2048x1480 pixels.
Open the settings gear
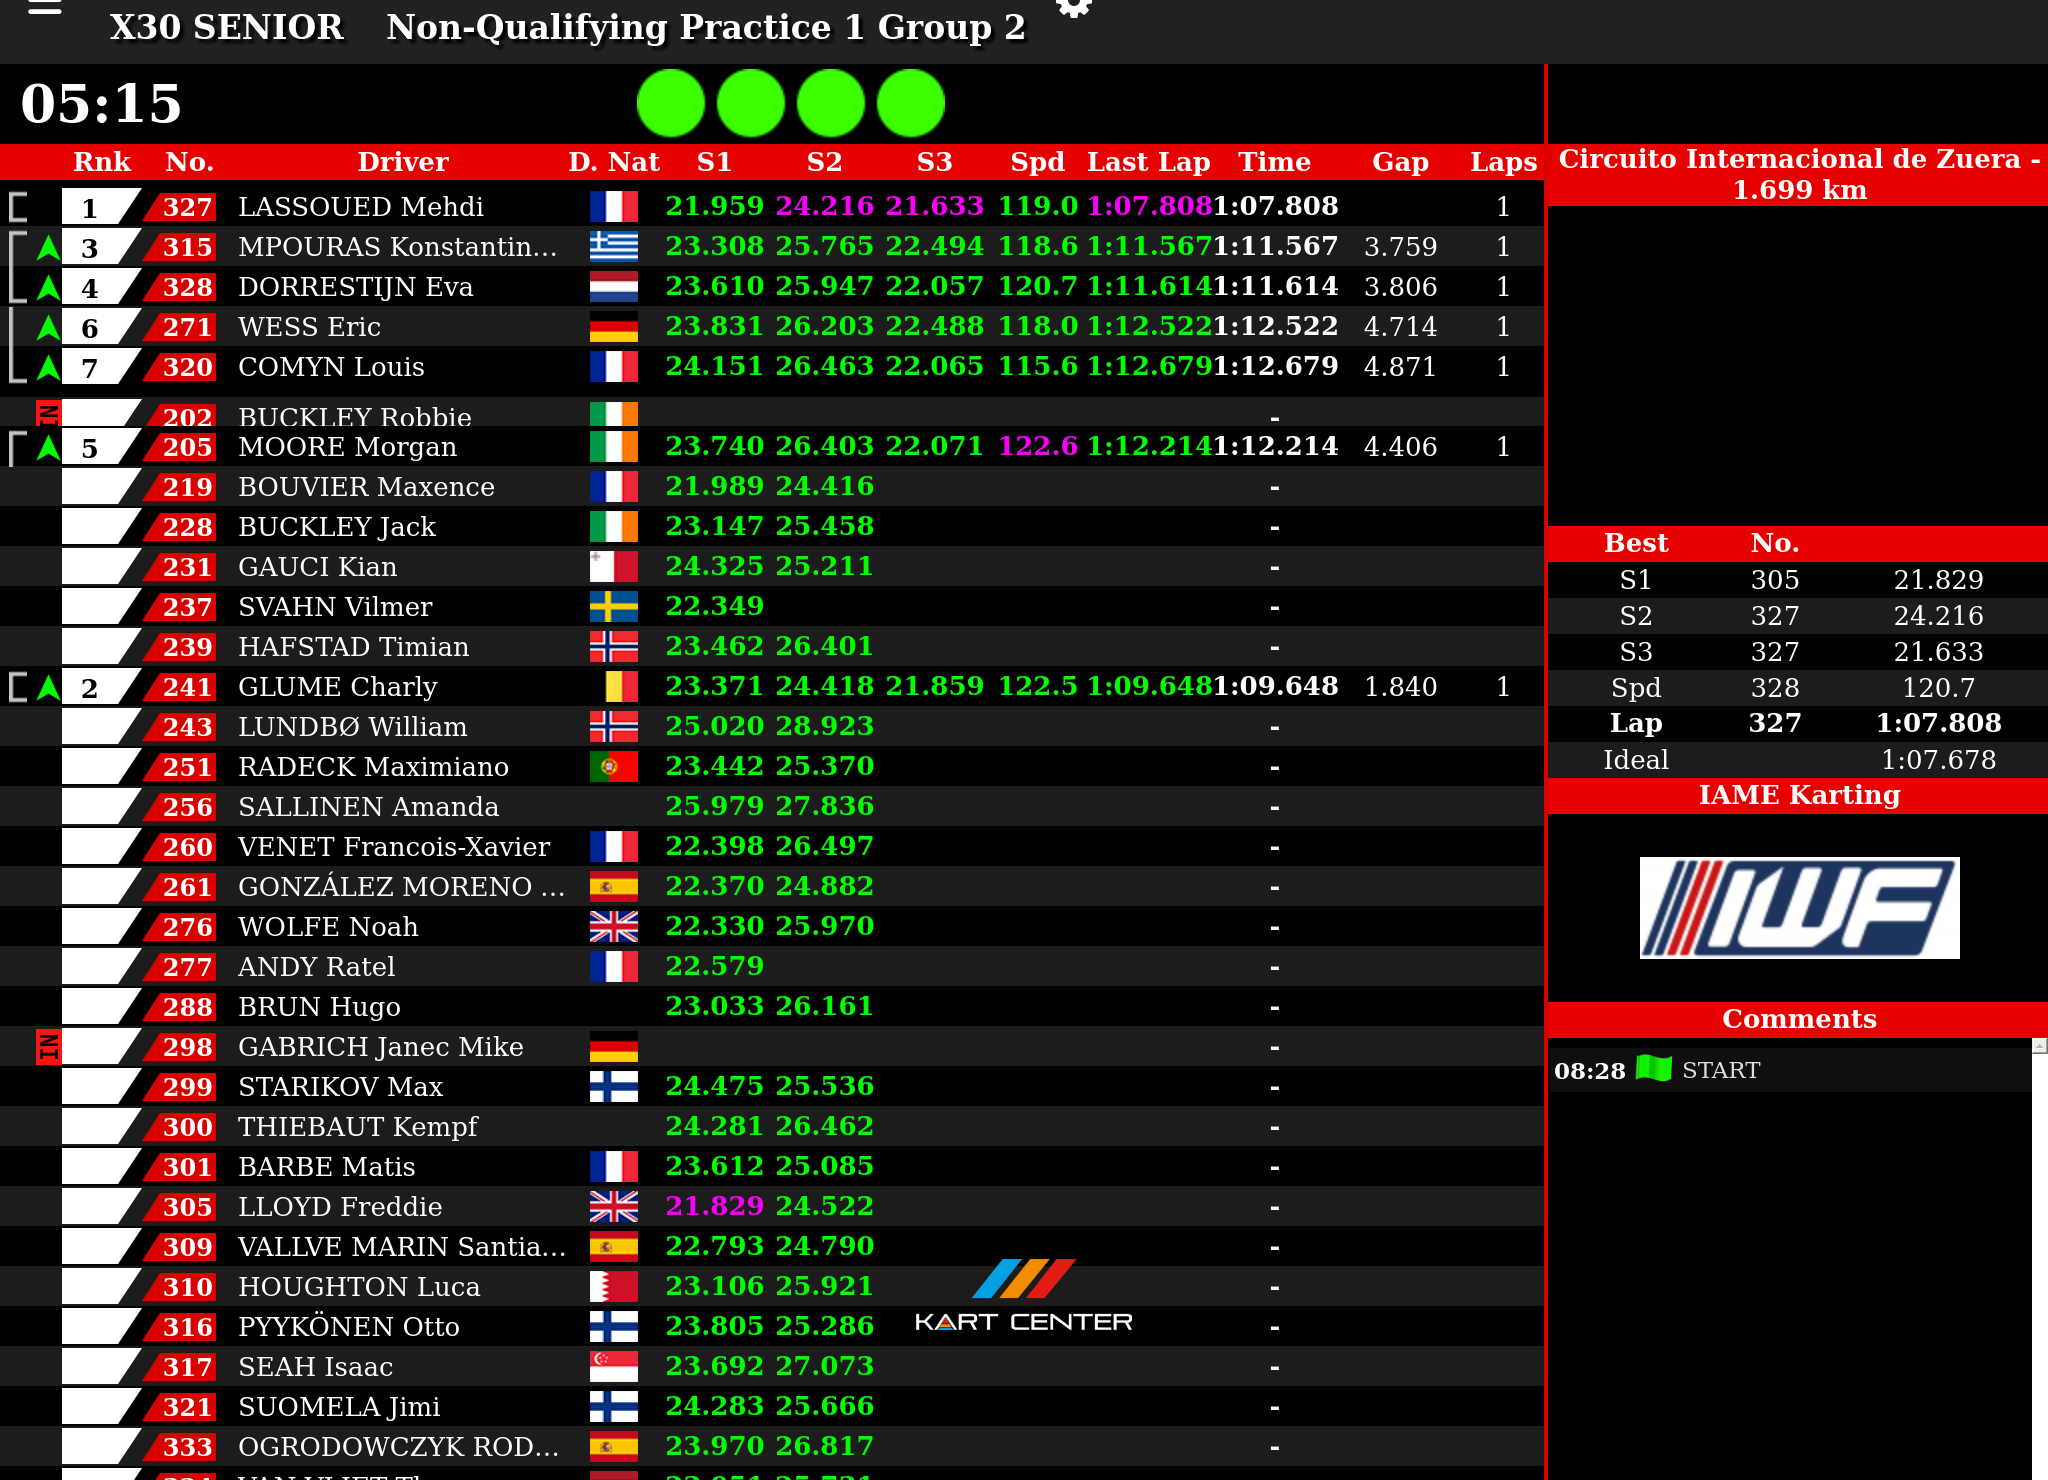pyautogui.click(x=1074, y=7)
